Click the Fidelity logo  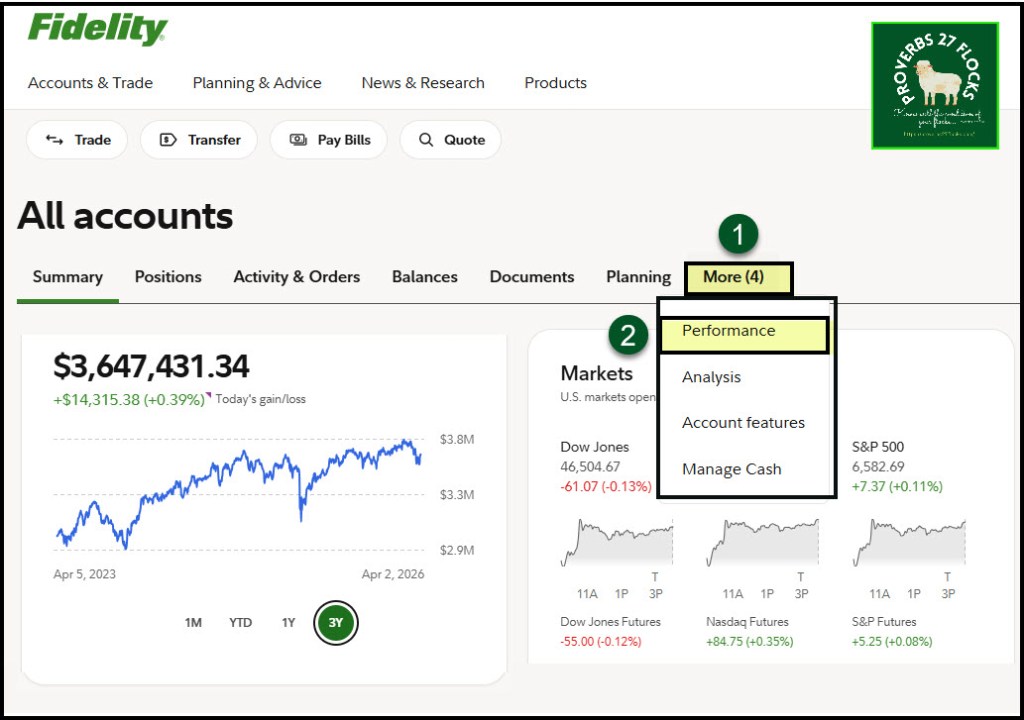pos(97,29)
